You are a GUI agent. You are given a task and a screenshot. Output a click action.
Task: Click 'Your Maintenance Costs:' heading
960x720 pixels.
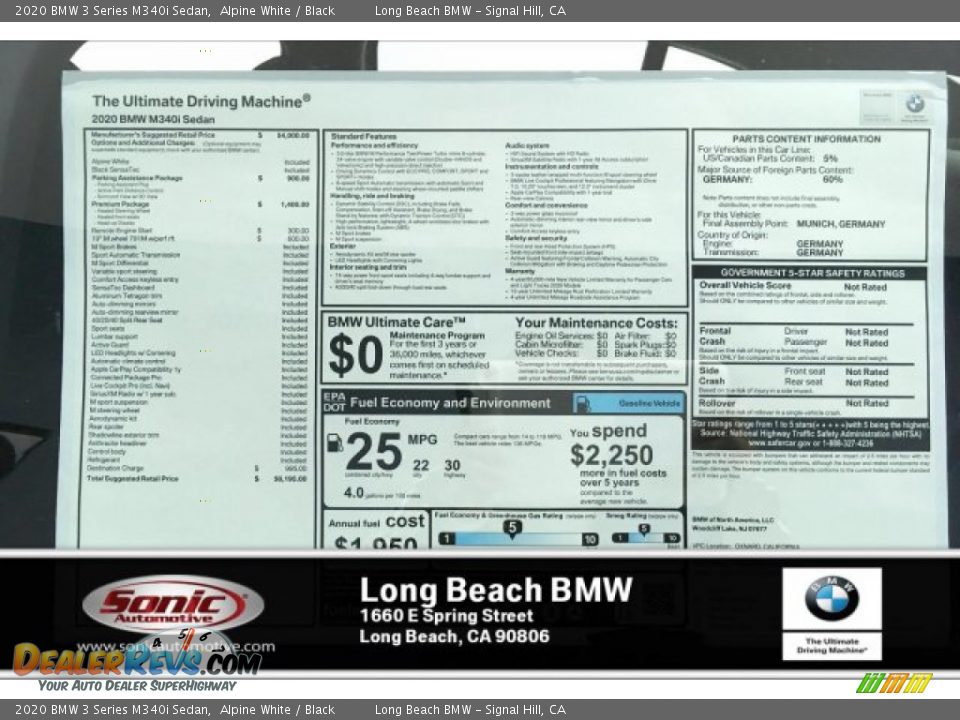[596, 323]
